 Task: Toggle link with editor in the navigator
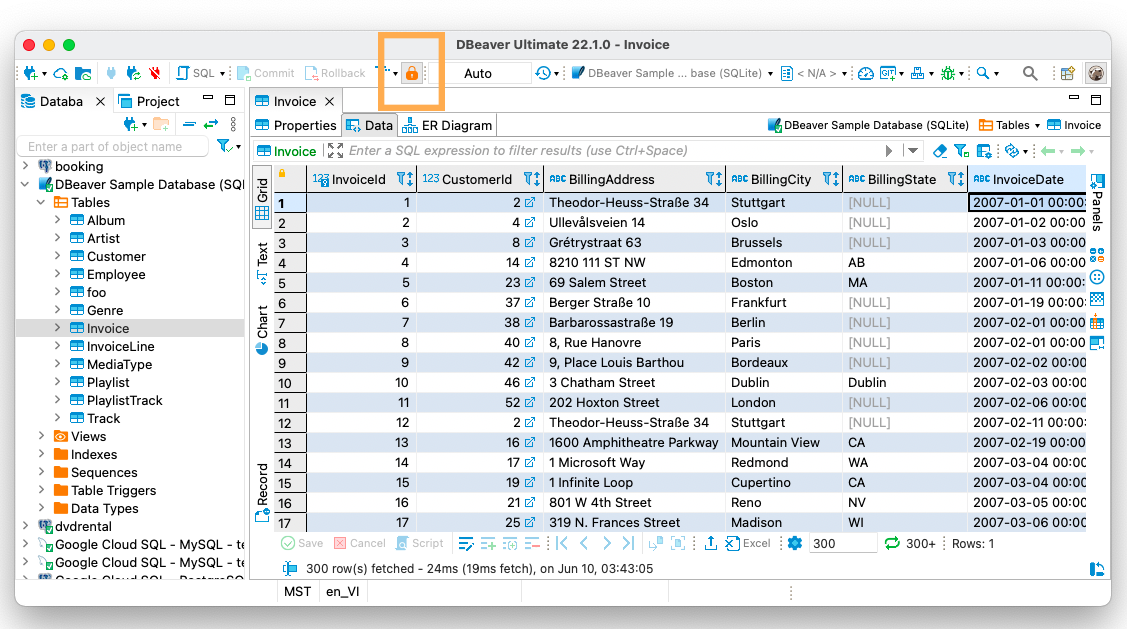pos(211,124)
